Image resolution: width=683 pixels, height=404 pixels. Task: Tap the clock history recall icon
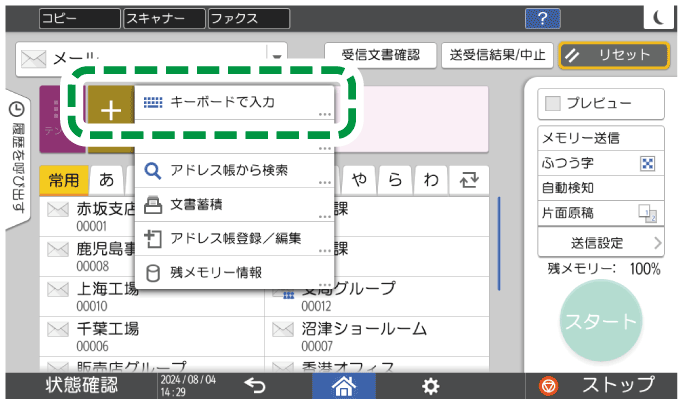17,109
